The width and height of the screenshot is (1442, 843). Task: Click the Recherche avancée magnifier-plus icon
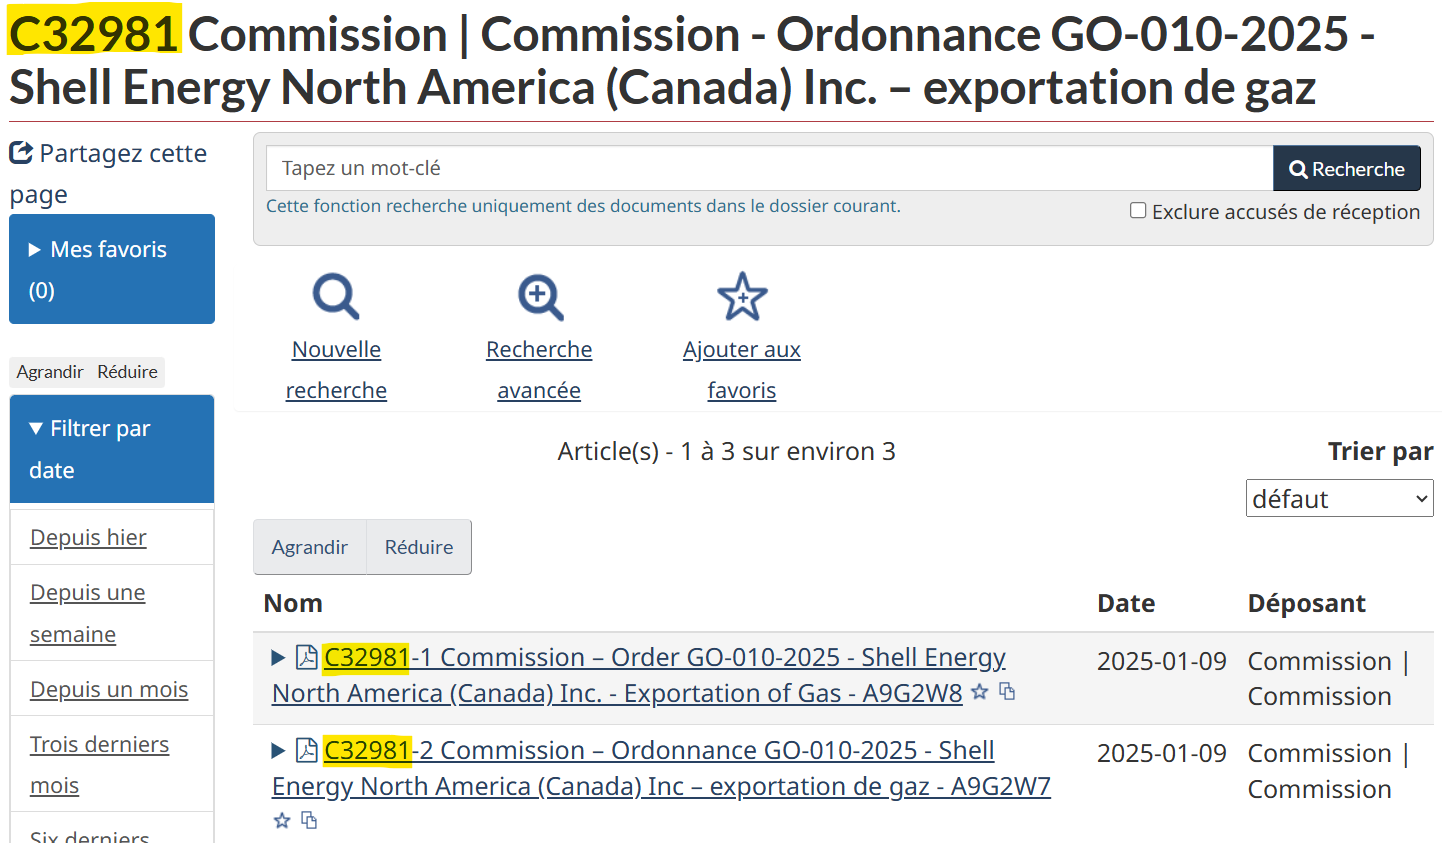[x=540, y=297]
